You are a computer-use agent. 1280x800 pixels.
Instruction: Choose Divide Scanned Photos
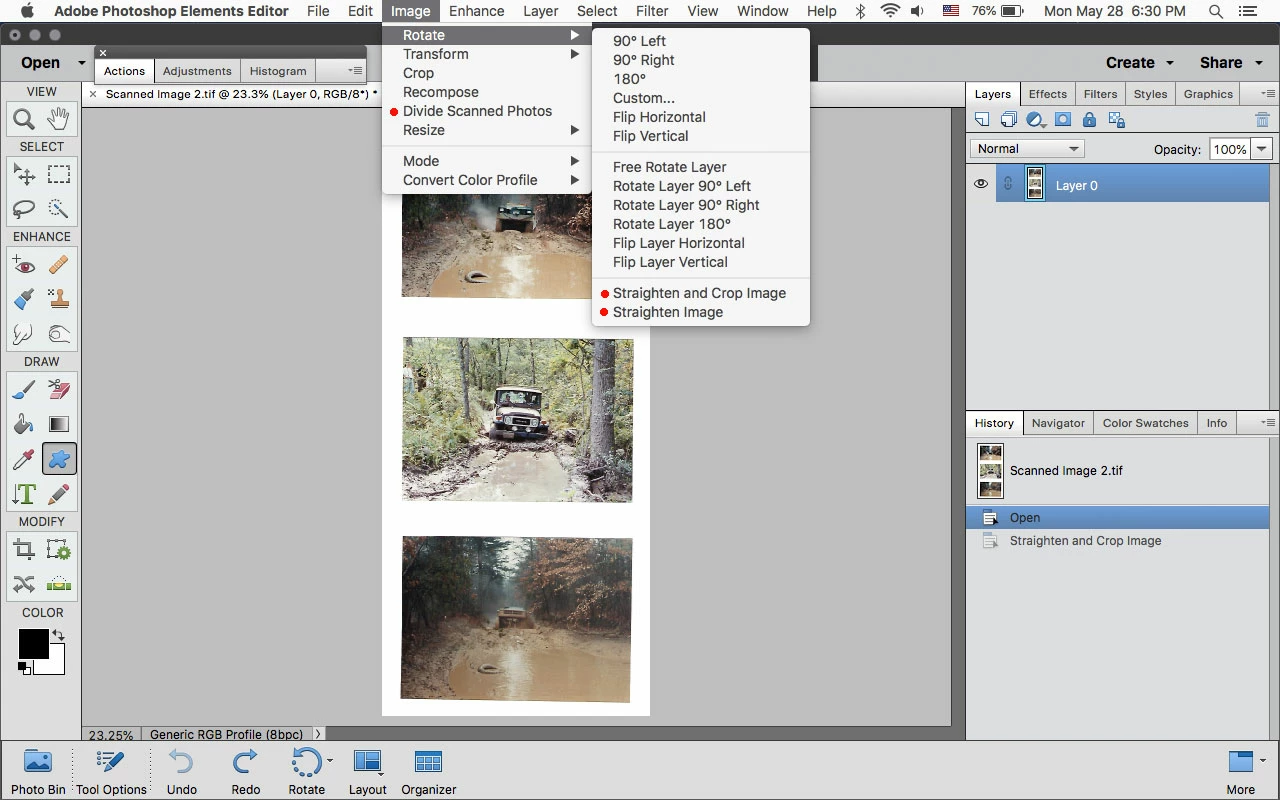tap(477, 111)
